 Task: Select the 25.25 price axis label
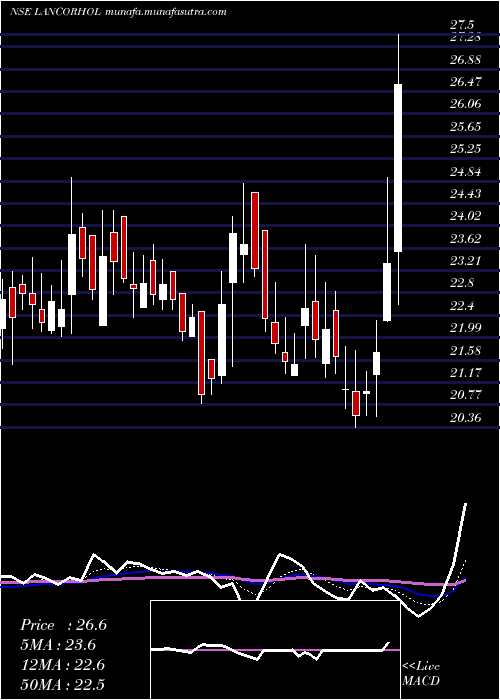coord(465,149)
